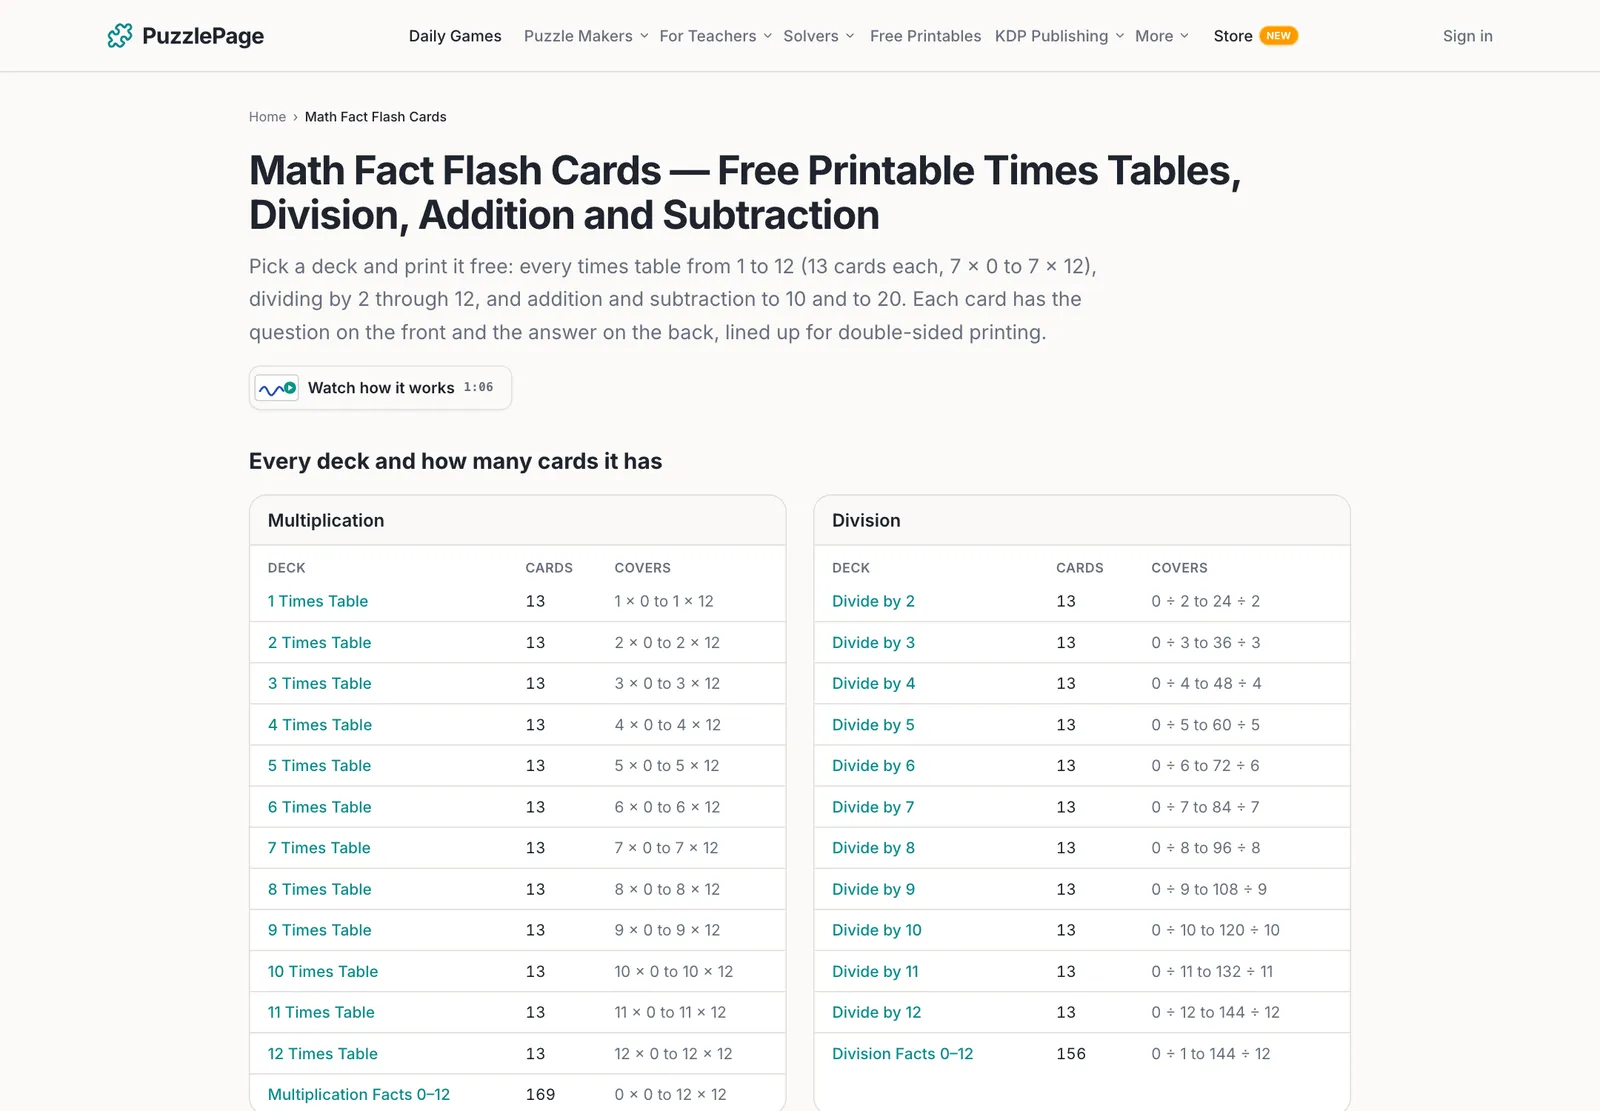Open Daily Games in the navigation
The height and width of the screenshot is (1111, 1600).
455,36
